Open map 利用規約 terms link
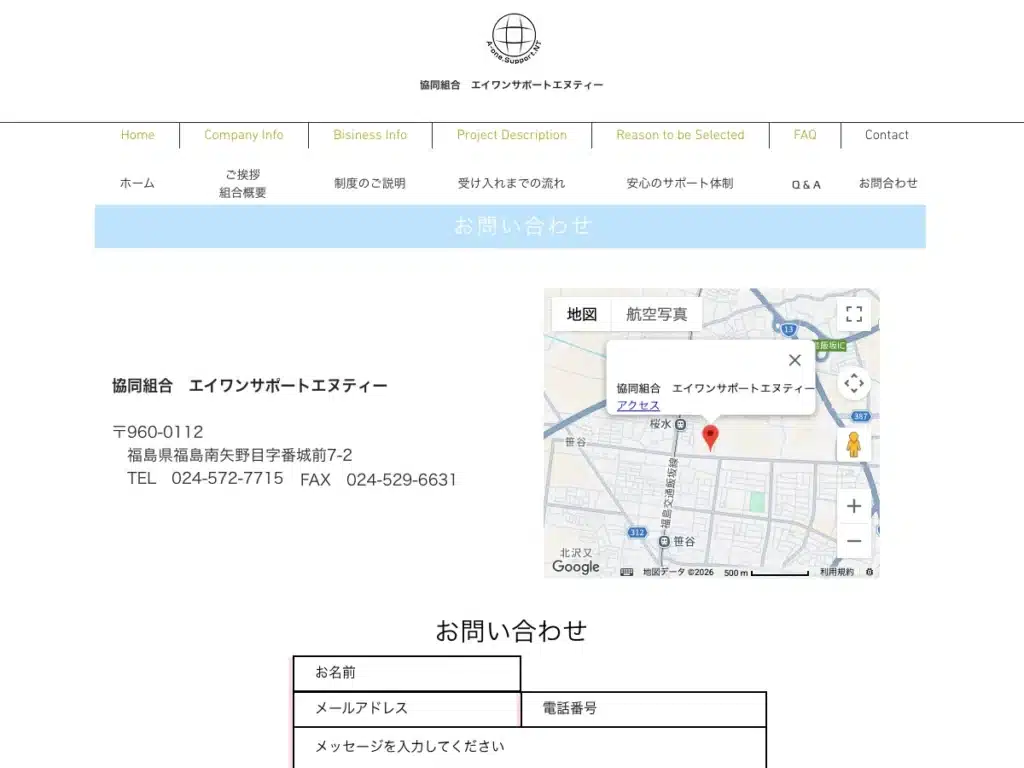The image size is (1024, 768). pyautogui.click(x=837, y=572)
